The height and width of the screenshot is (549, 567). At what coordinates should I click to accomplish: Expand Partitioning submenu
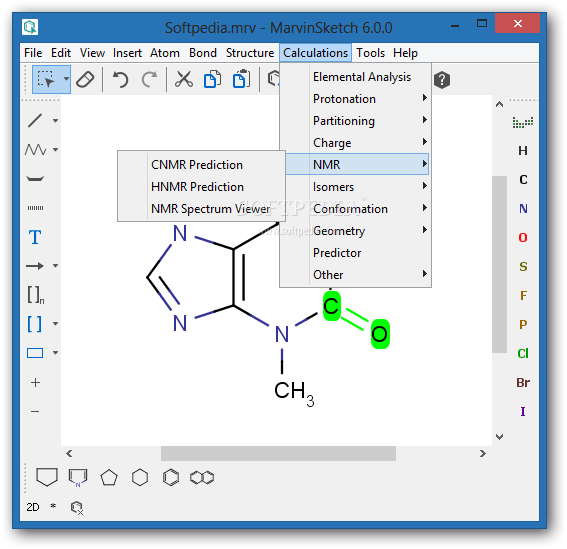point(355,121)
